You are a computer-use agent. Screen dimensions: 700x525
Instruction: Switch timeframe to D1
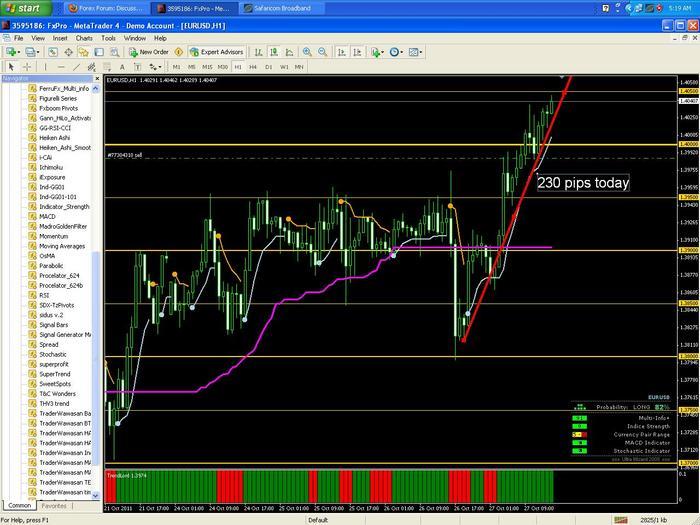(268, 67)
